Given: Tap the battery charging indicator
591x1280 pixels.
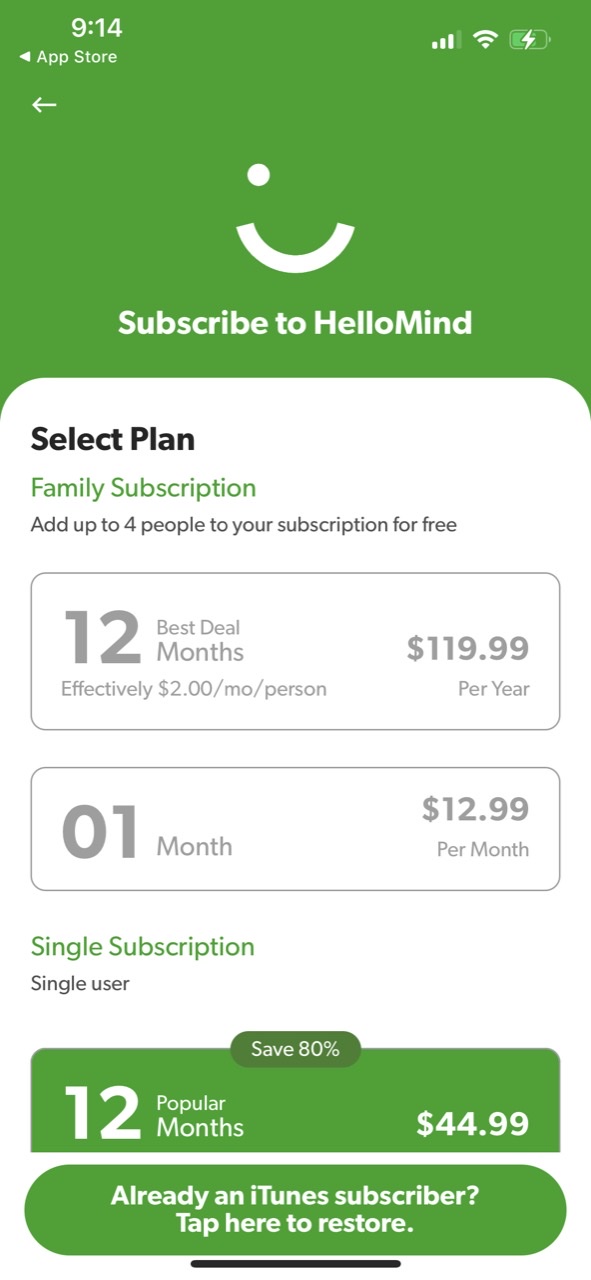Looking at the screenshot, I should point(530,40).
